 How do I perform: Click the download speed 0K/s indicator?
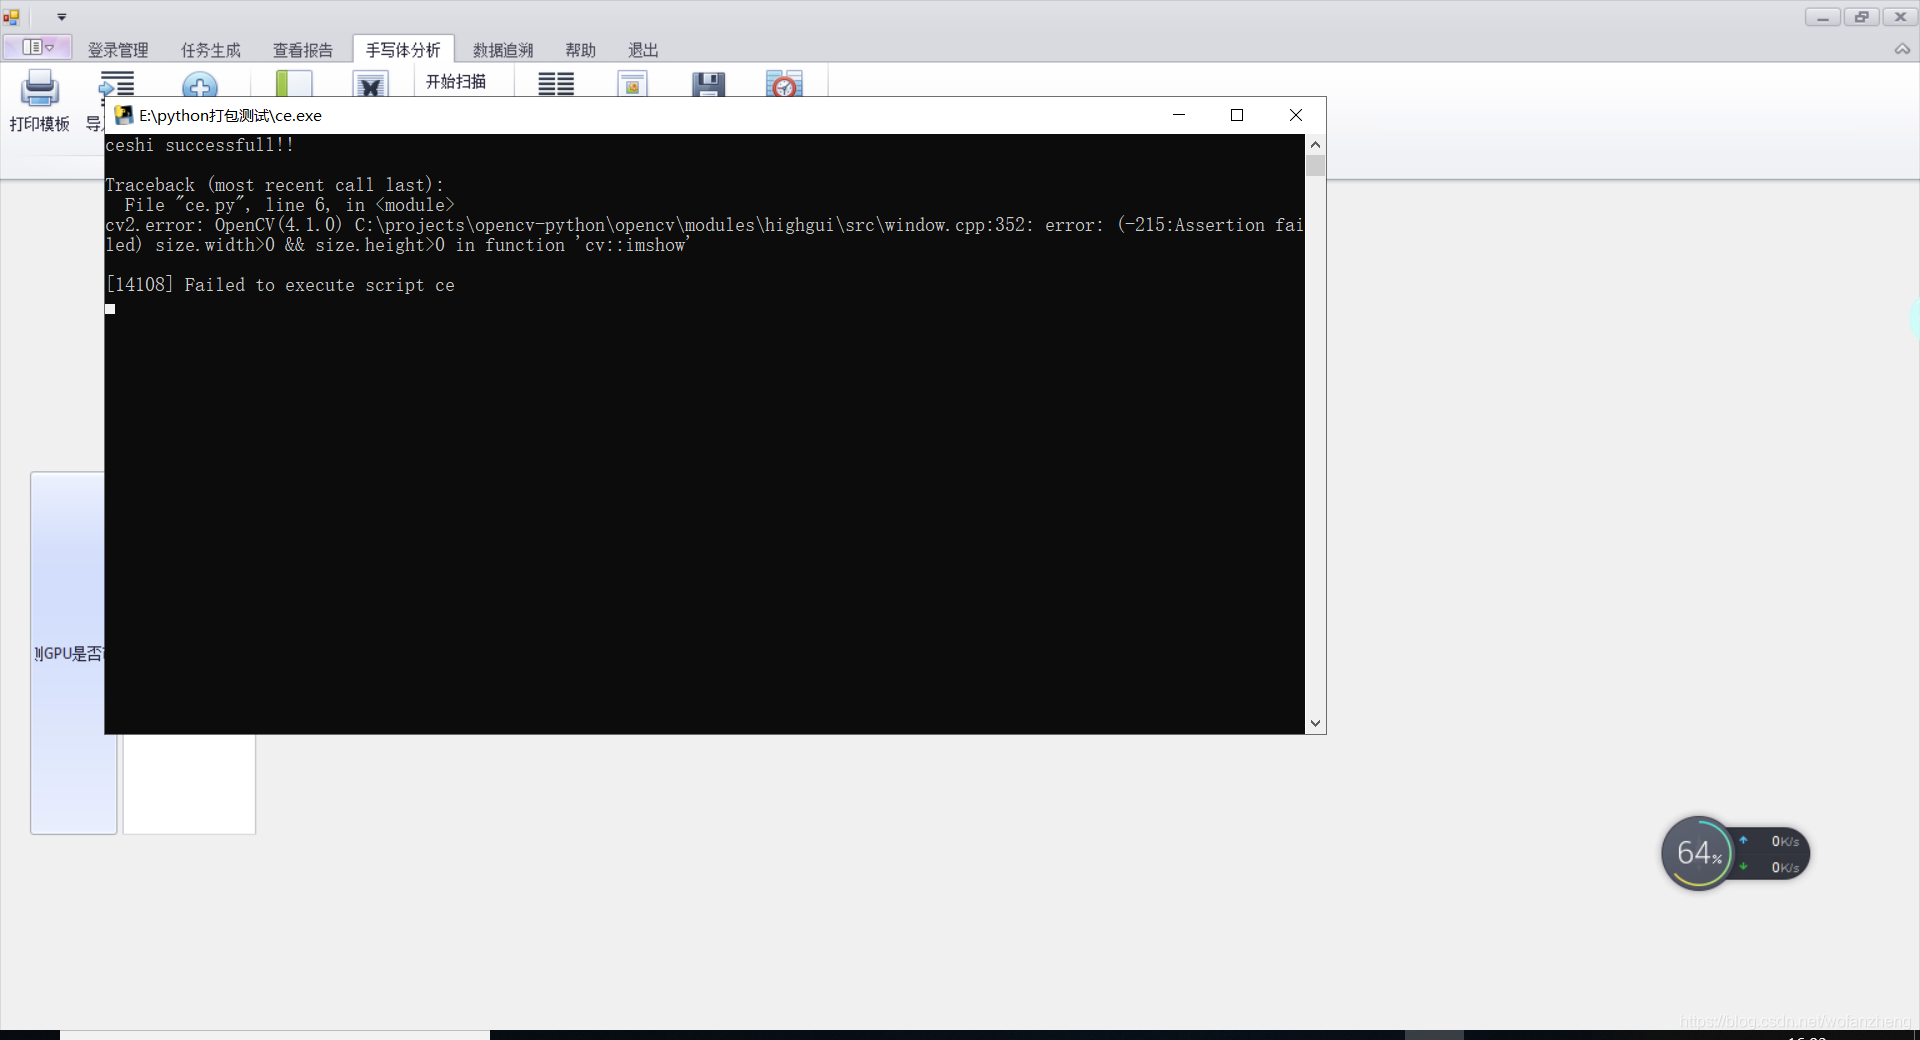[x=1772, y=867]
